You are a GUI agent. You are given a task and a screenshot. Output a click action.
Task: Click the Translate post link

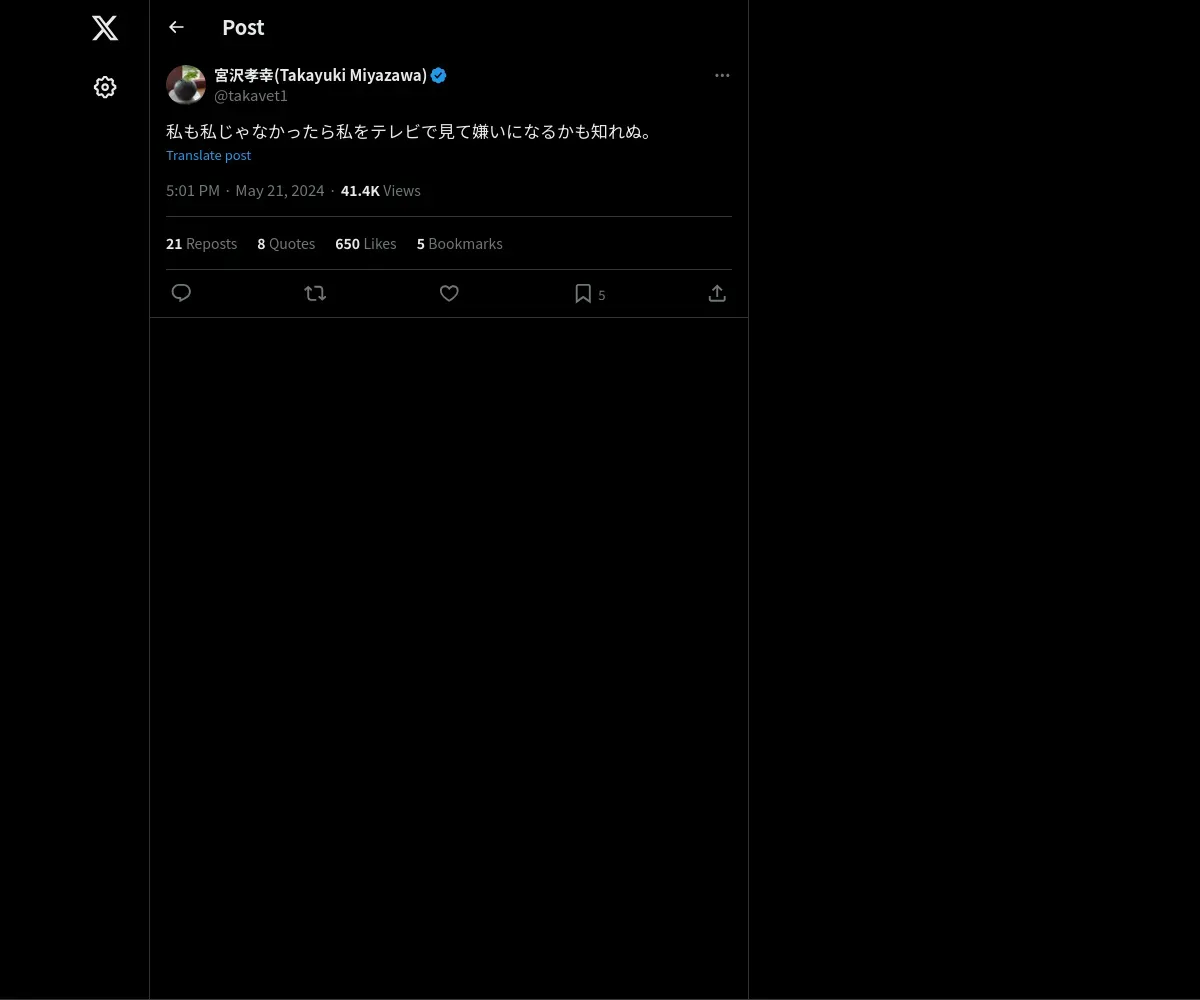[x=208, y=155]
